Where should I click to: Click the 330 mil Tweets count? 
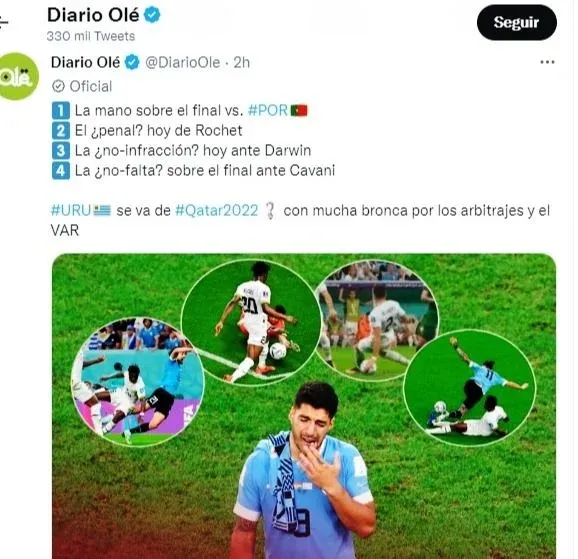click(x=91, y=36)
